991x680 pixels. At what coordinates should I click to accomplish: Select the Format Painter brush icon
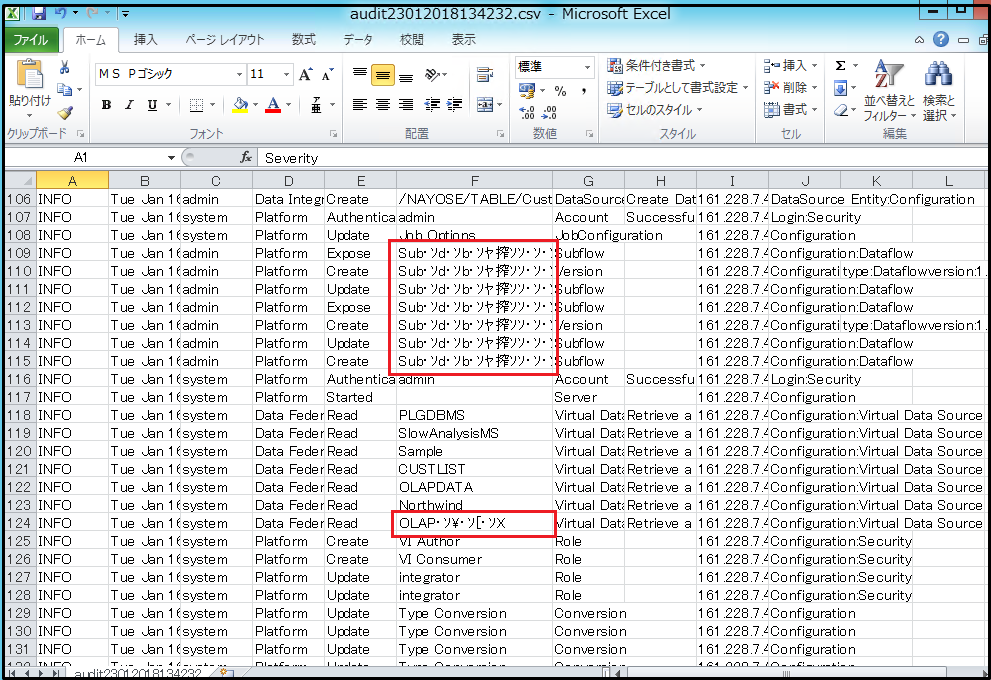[x=65, y=112]
